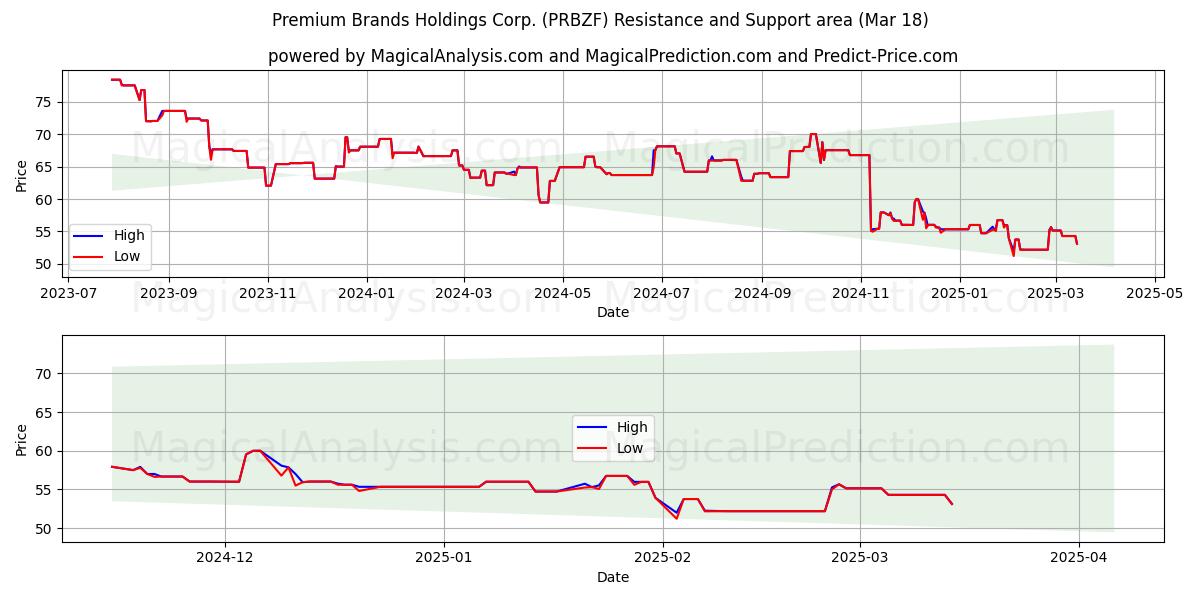
Task: Click the 2023-11 tick label
Action: coord(267,293)
